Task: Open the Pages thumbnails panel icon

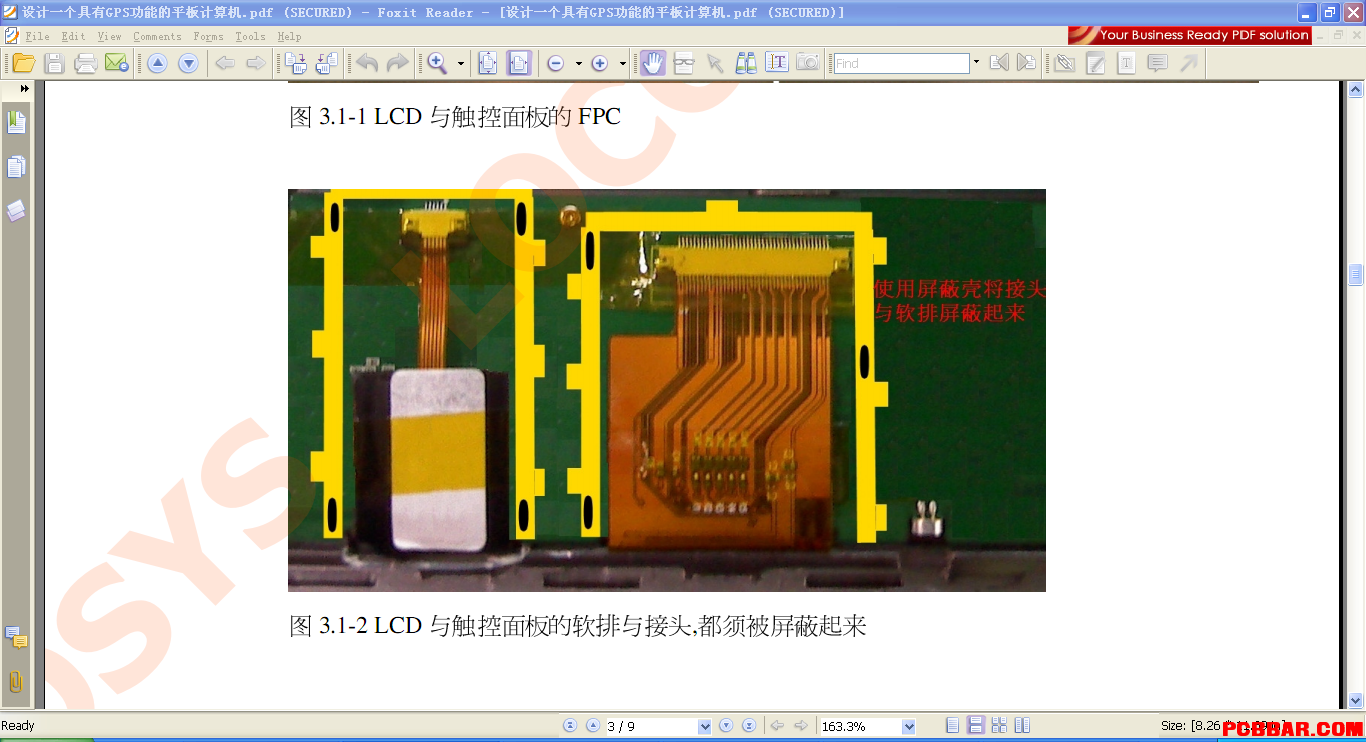Action: pos(16,167)
